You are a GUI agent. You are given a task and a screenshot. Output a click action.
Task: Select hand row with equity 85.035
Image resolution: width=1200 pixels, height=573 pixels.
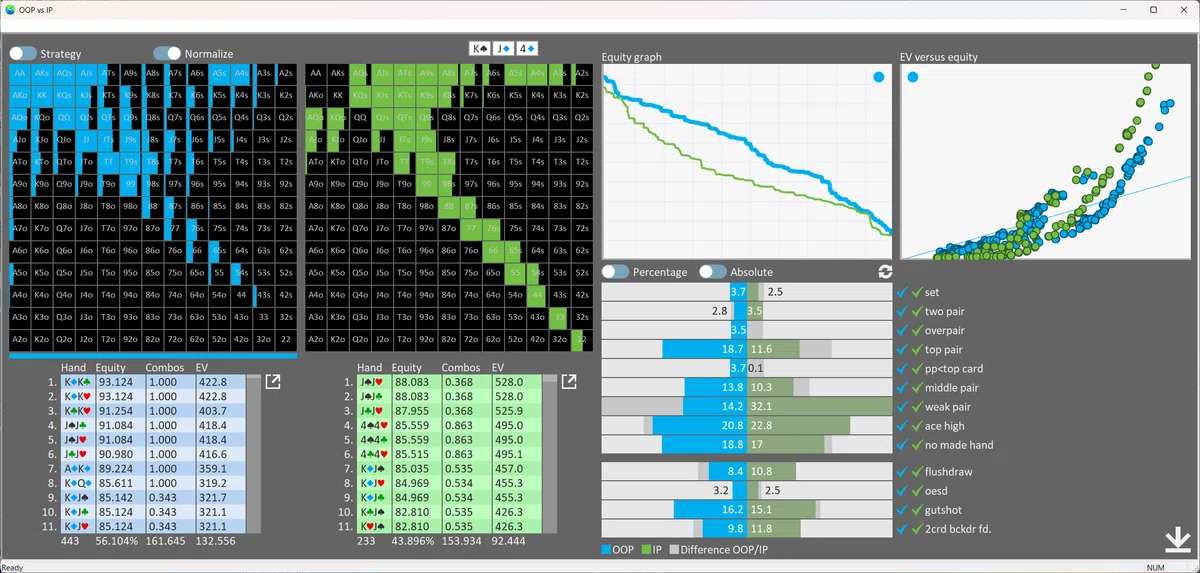coord(449,467)
